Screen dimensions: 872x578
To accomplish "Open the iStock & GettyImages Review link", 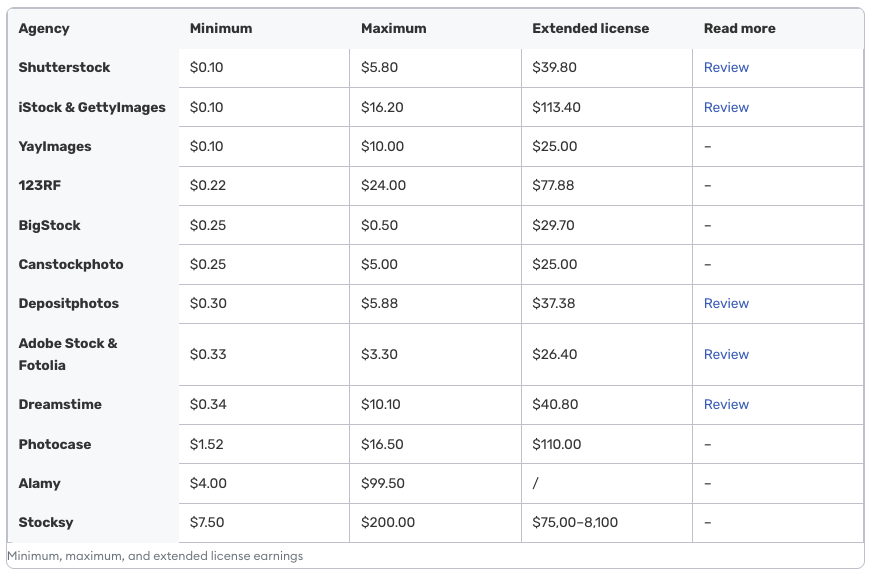I will [x=726, y=107].
